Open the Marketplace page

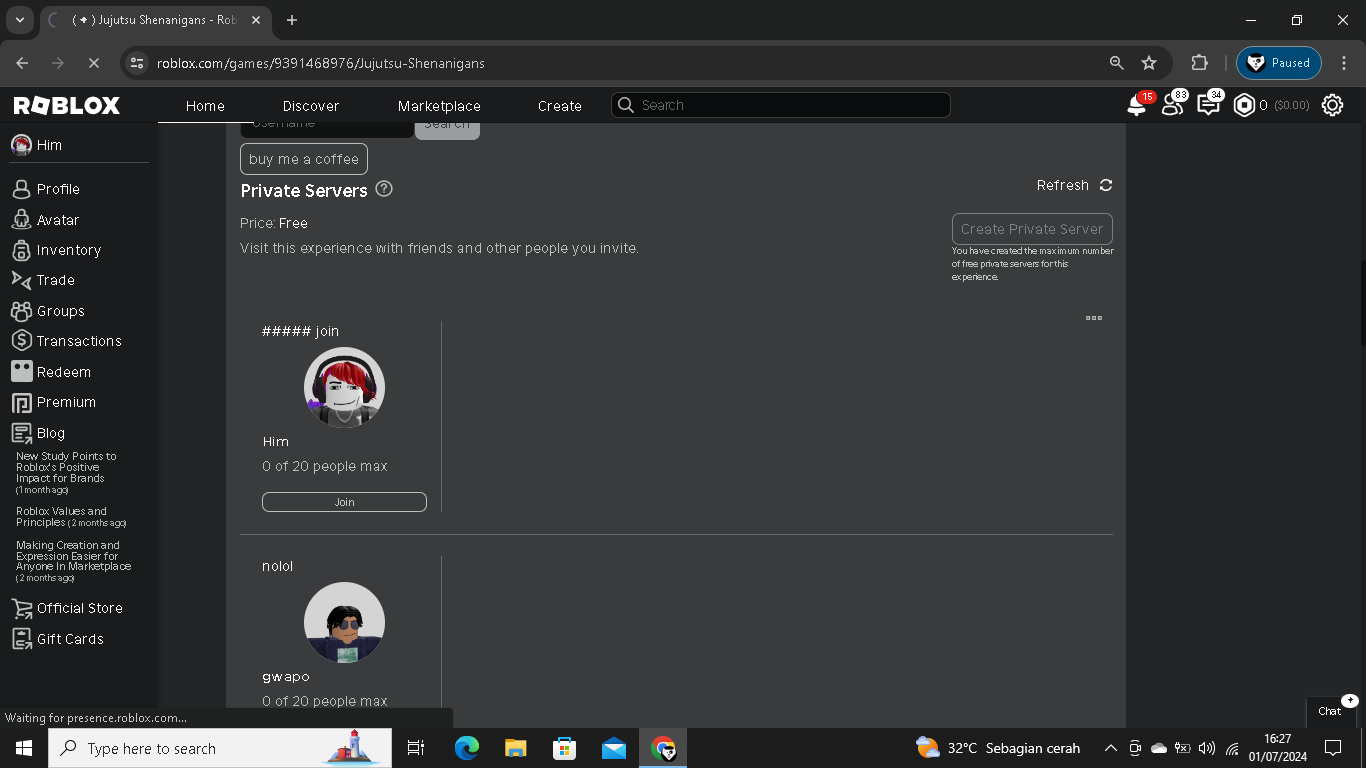pos(439,106)
